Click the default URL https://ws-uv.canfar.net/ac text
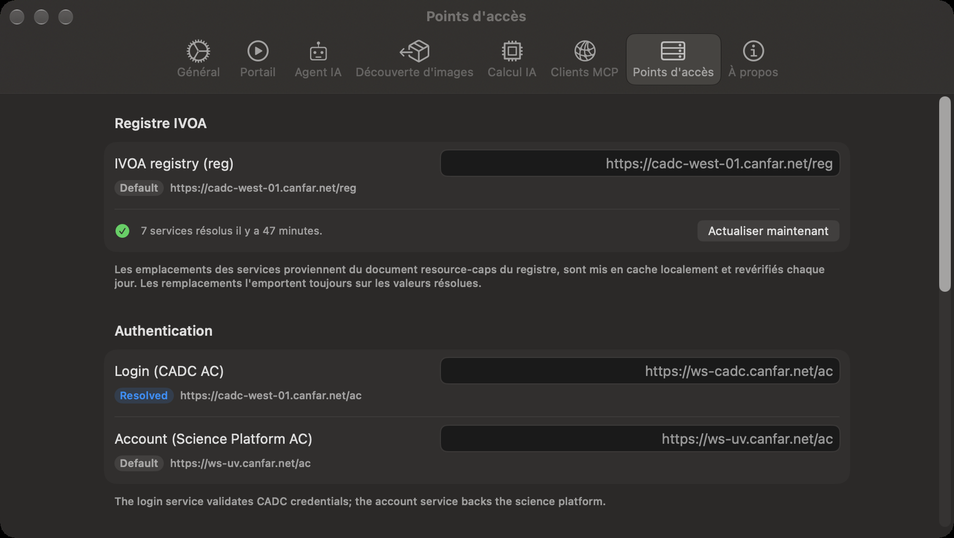 pos(240,463)
